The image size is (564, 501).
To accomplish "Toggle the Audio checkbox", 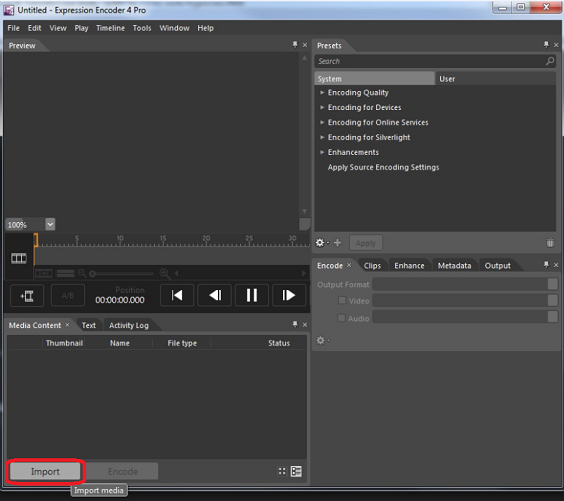I will 342,318.
